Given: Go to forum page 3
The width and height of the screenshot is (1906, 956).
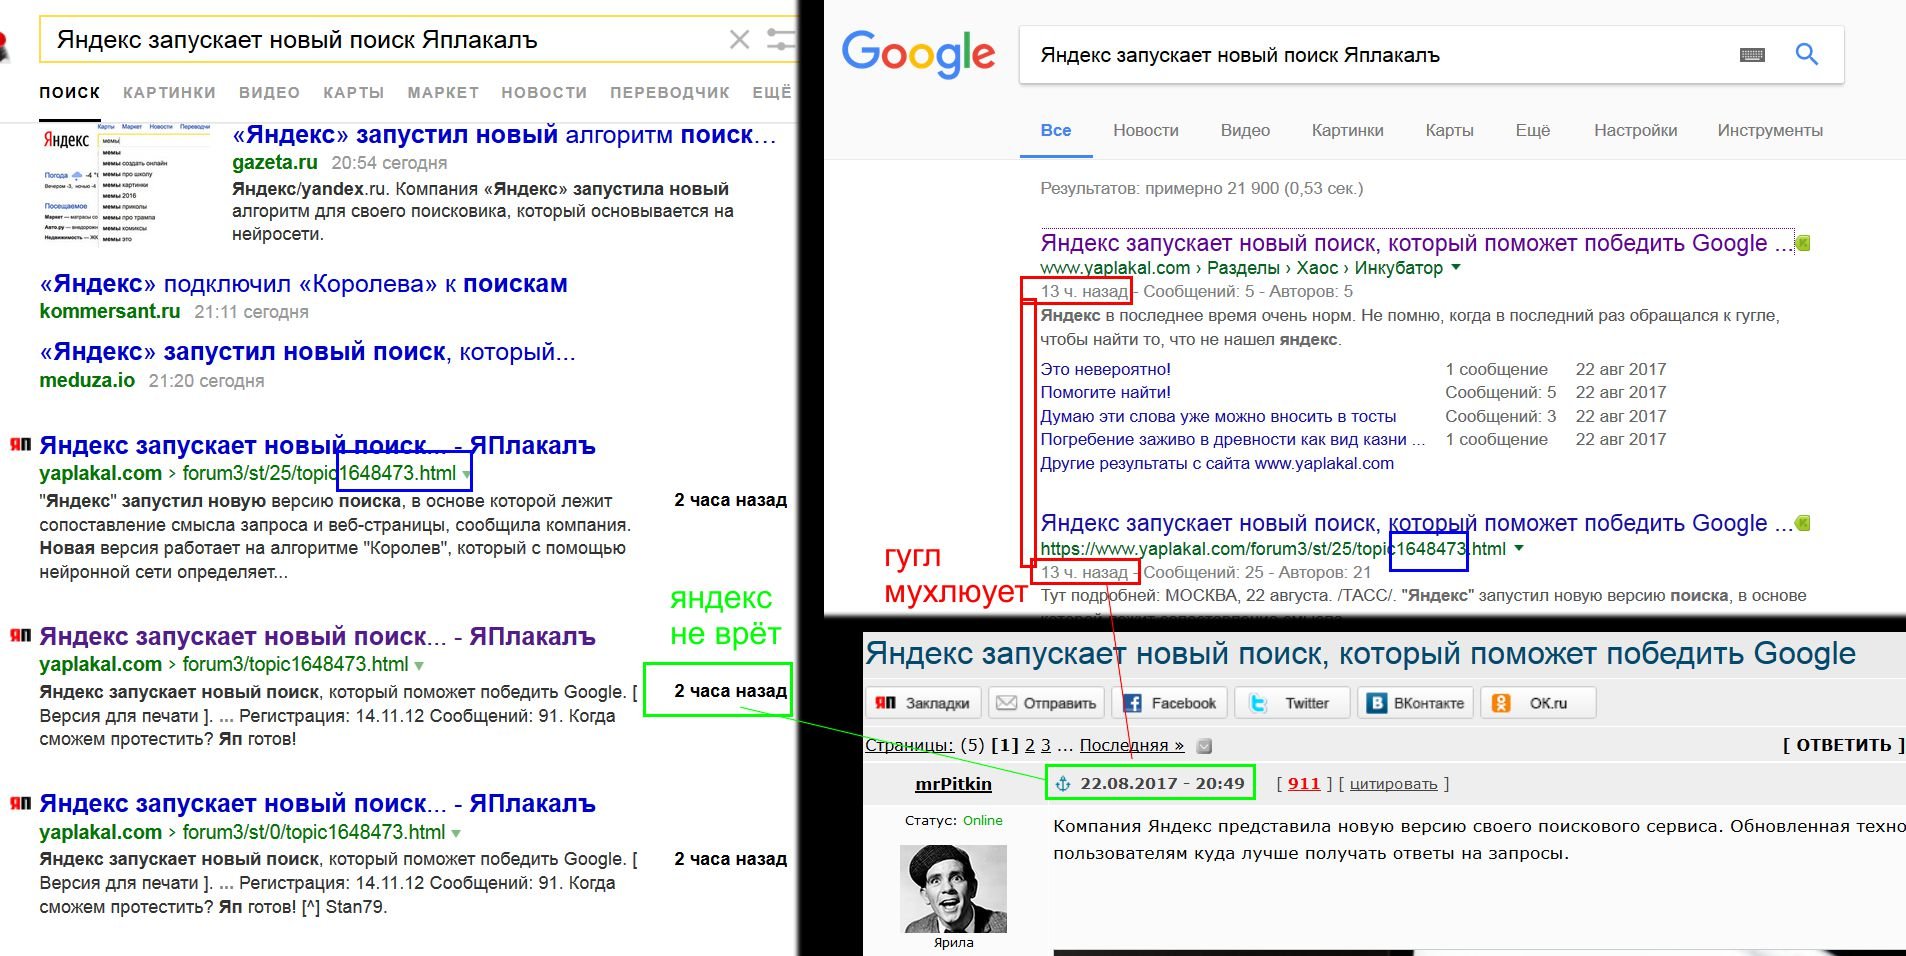Looking at the screenshot, I should [x=1046, y=745].
